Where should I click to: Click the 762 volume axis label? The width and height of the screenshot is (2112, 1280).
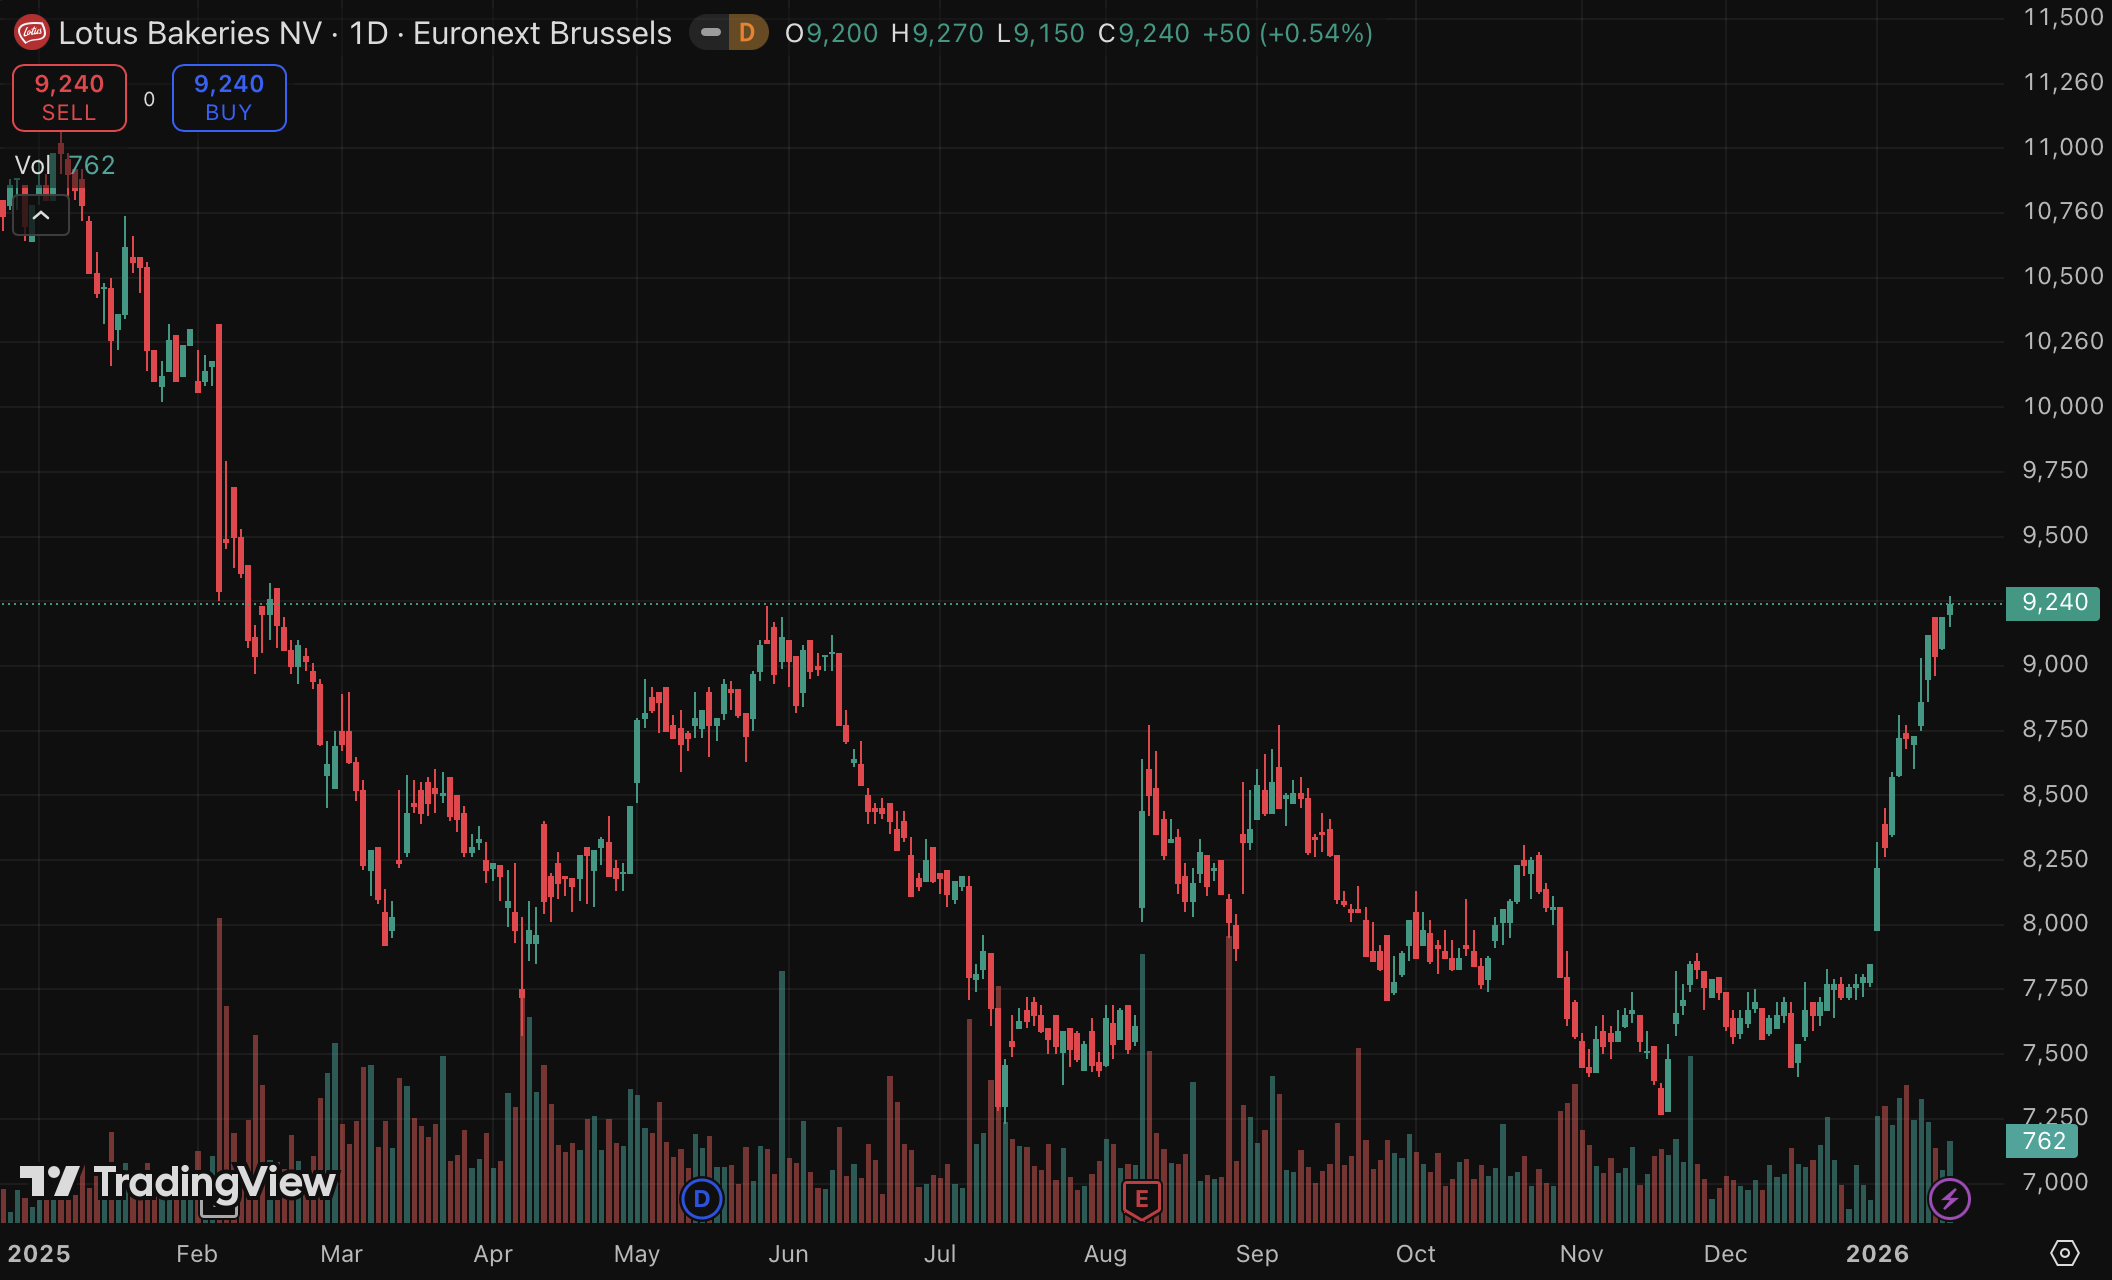click(x=2042, y=1141)
